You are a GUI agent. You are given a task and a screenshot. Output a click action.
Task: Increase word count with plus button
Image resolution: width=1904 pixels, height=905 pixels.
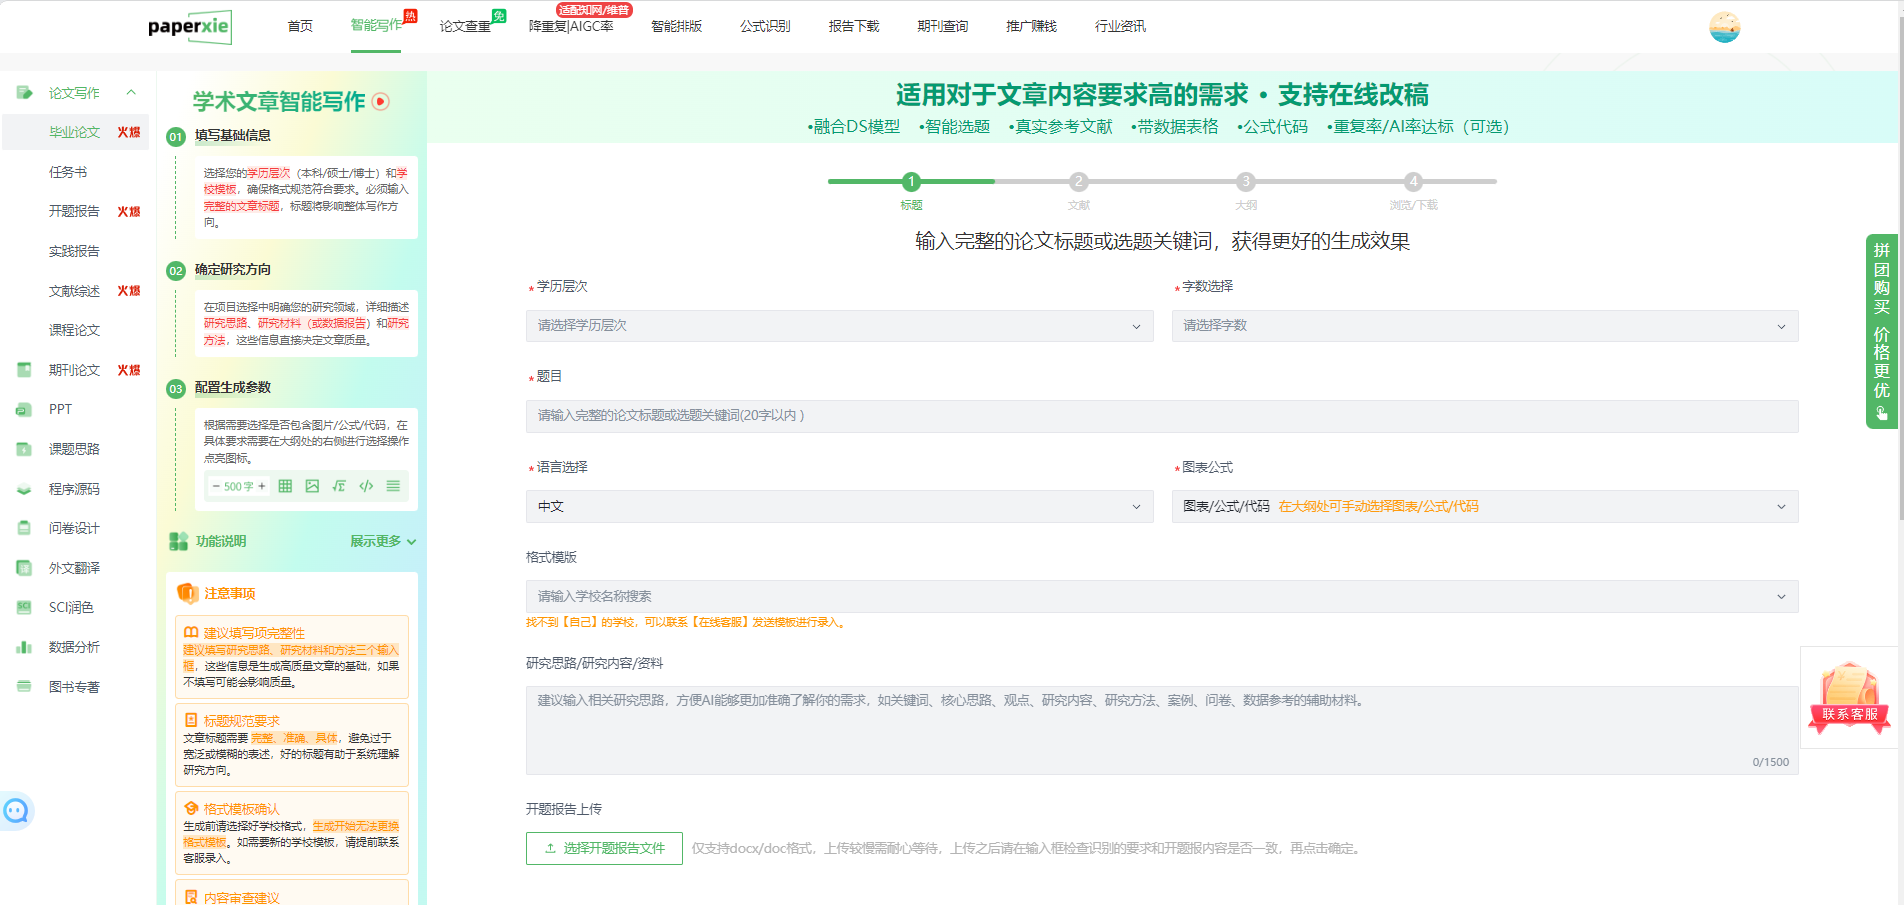[x=262, y=486]
